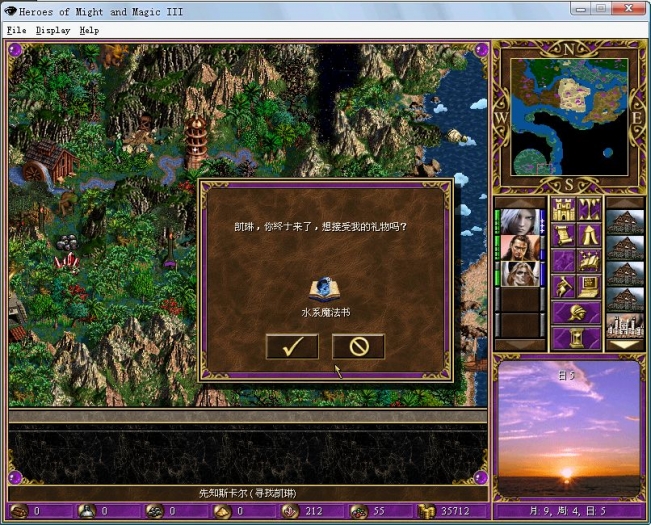This screenshot has width=651, height=525.
Task: Open Adventure Options digging figure icon
Action: pyautogui.click(x=562, y=288)
